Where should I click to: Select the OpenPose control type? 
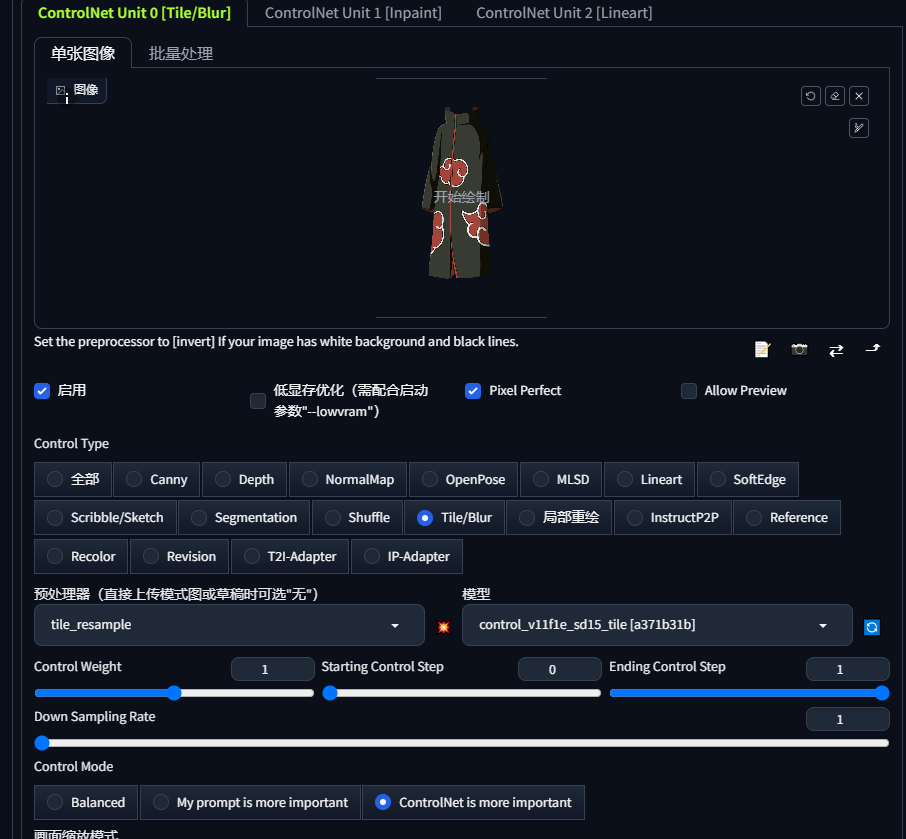463,480
